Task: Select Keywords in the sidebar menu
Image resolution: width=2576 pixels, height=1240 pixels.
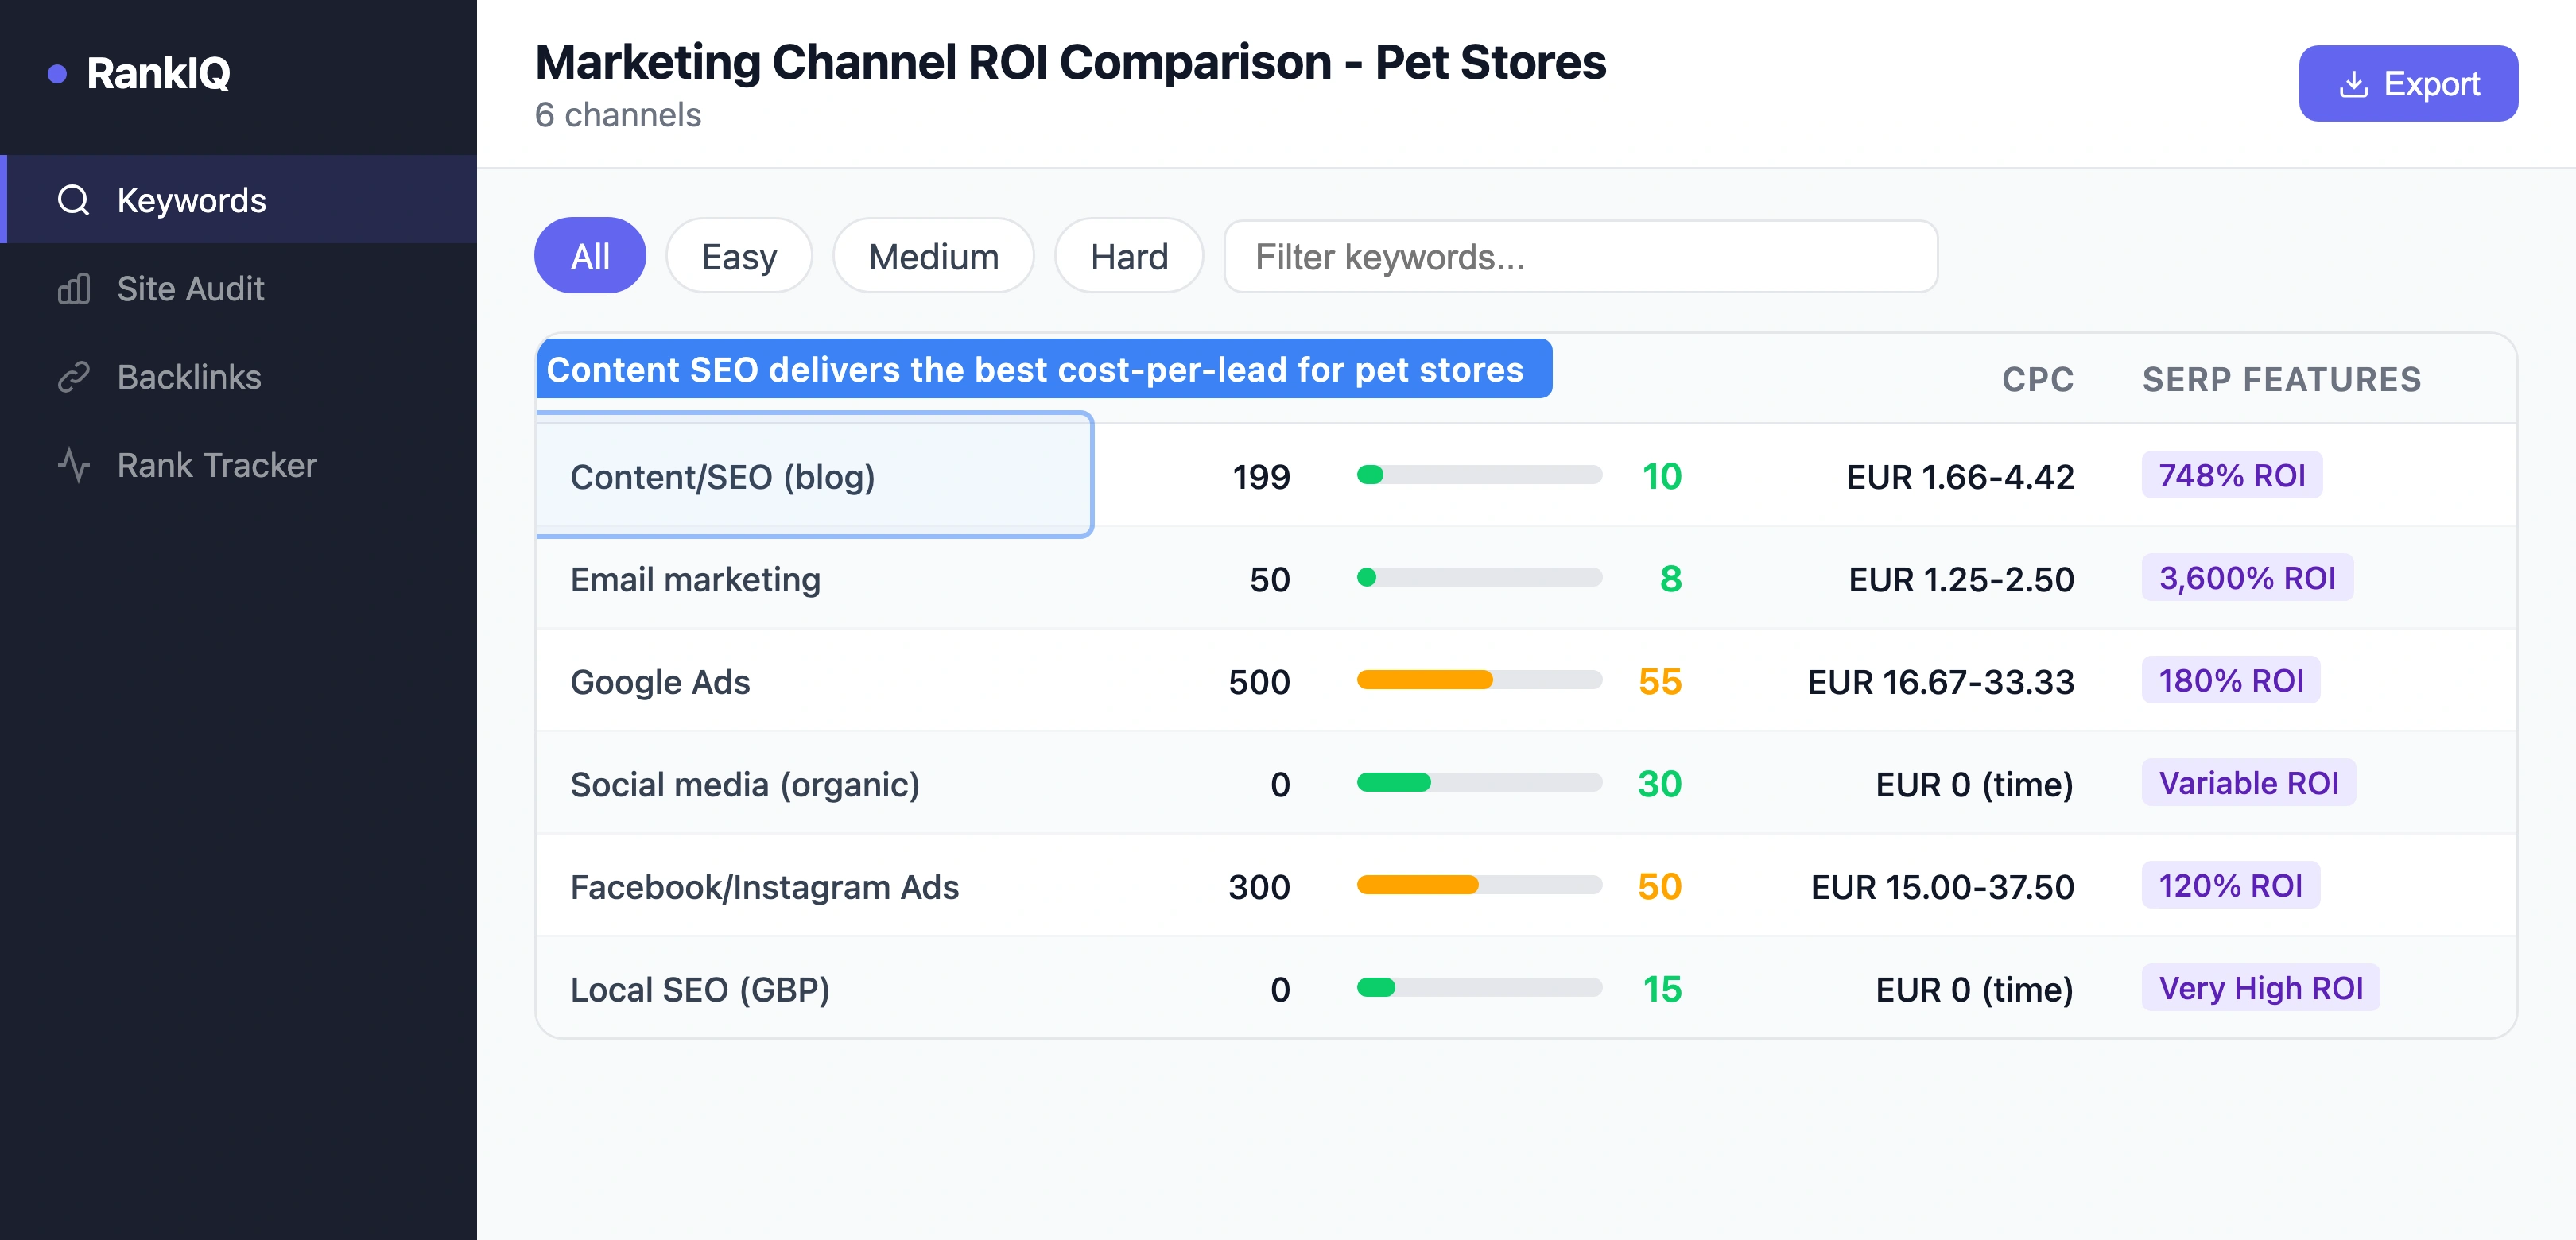Action: click(x=192, y=200)
